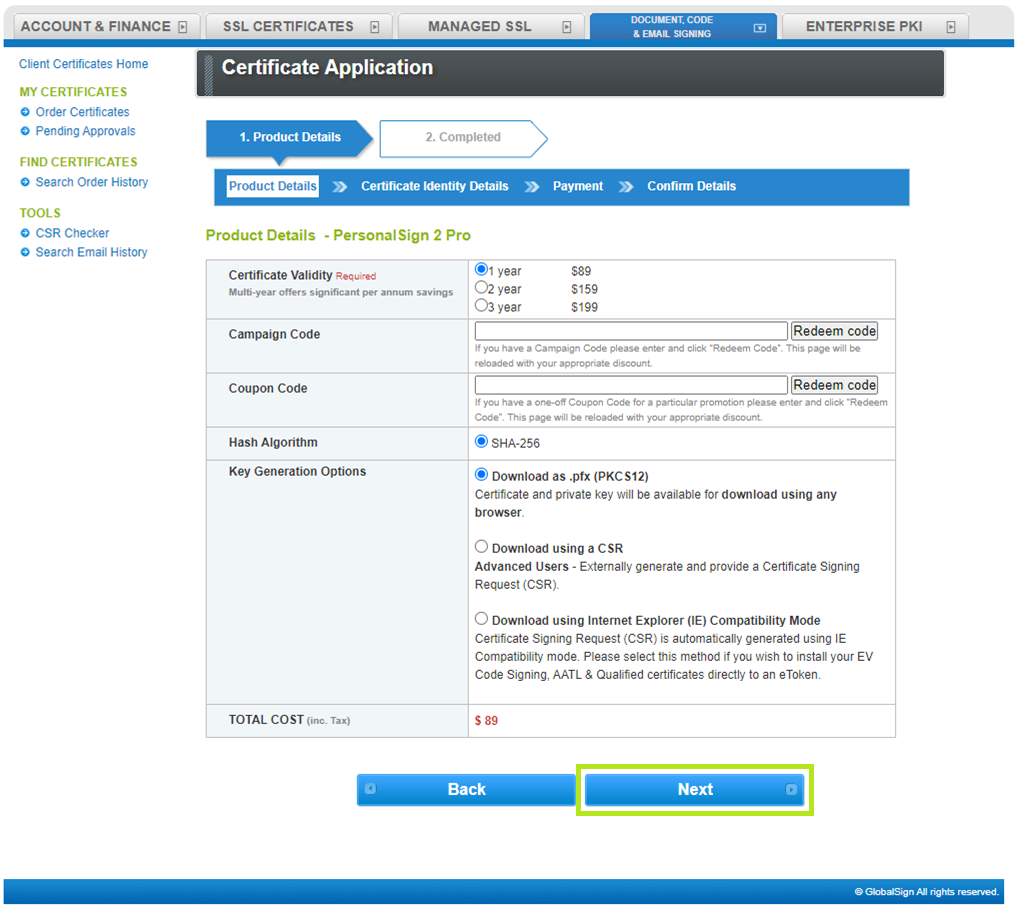Expand SSL Certificates tab arrow

point(374,27)
